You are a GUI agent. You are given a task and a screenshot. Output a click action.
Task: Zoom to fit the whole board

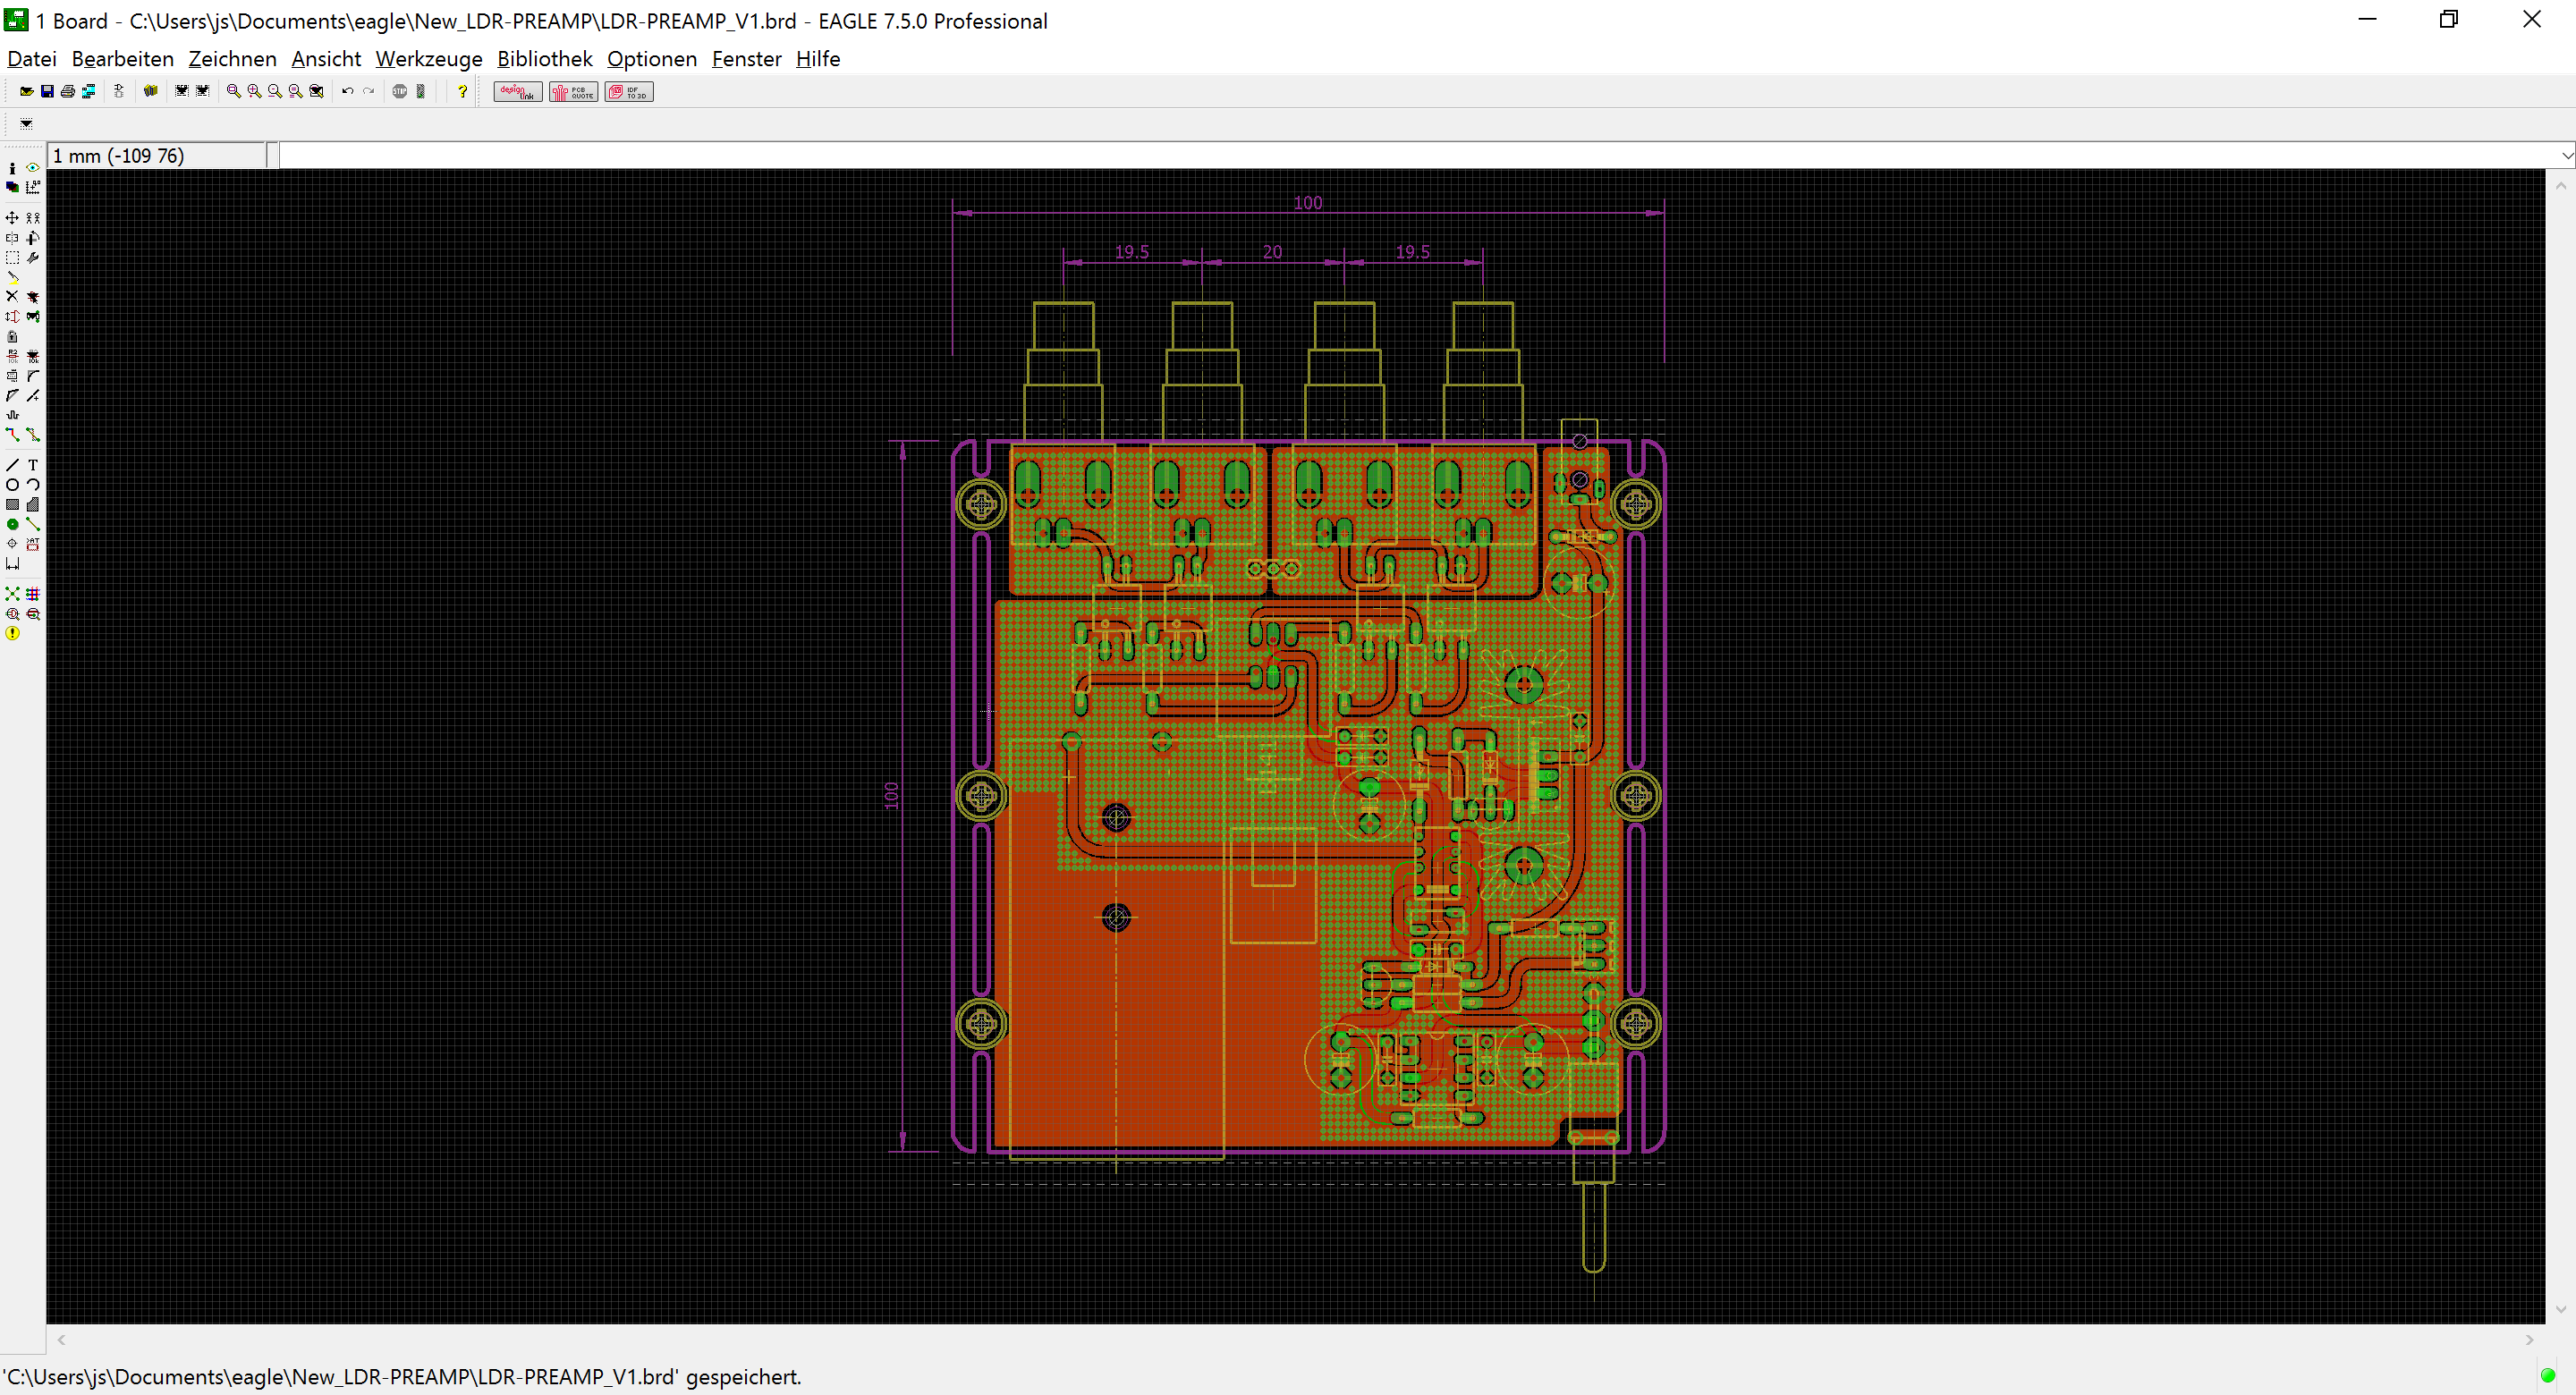[x=233, y=91]
